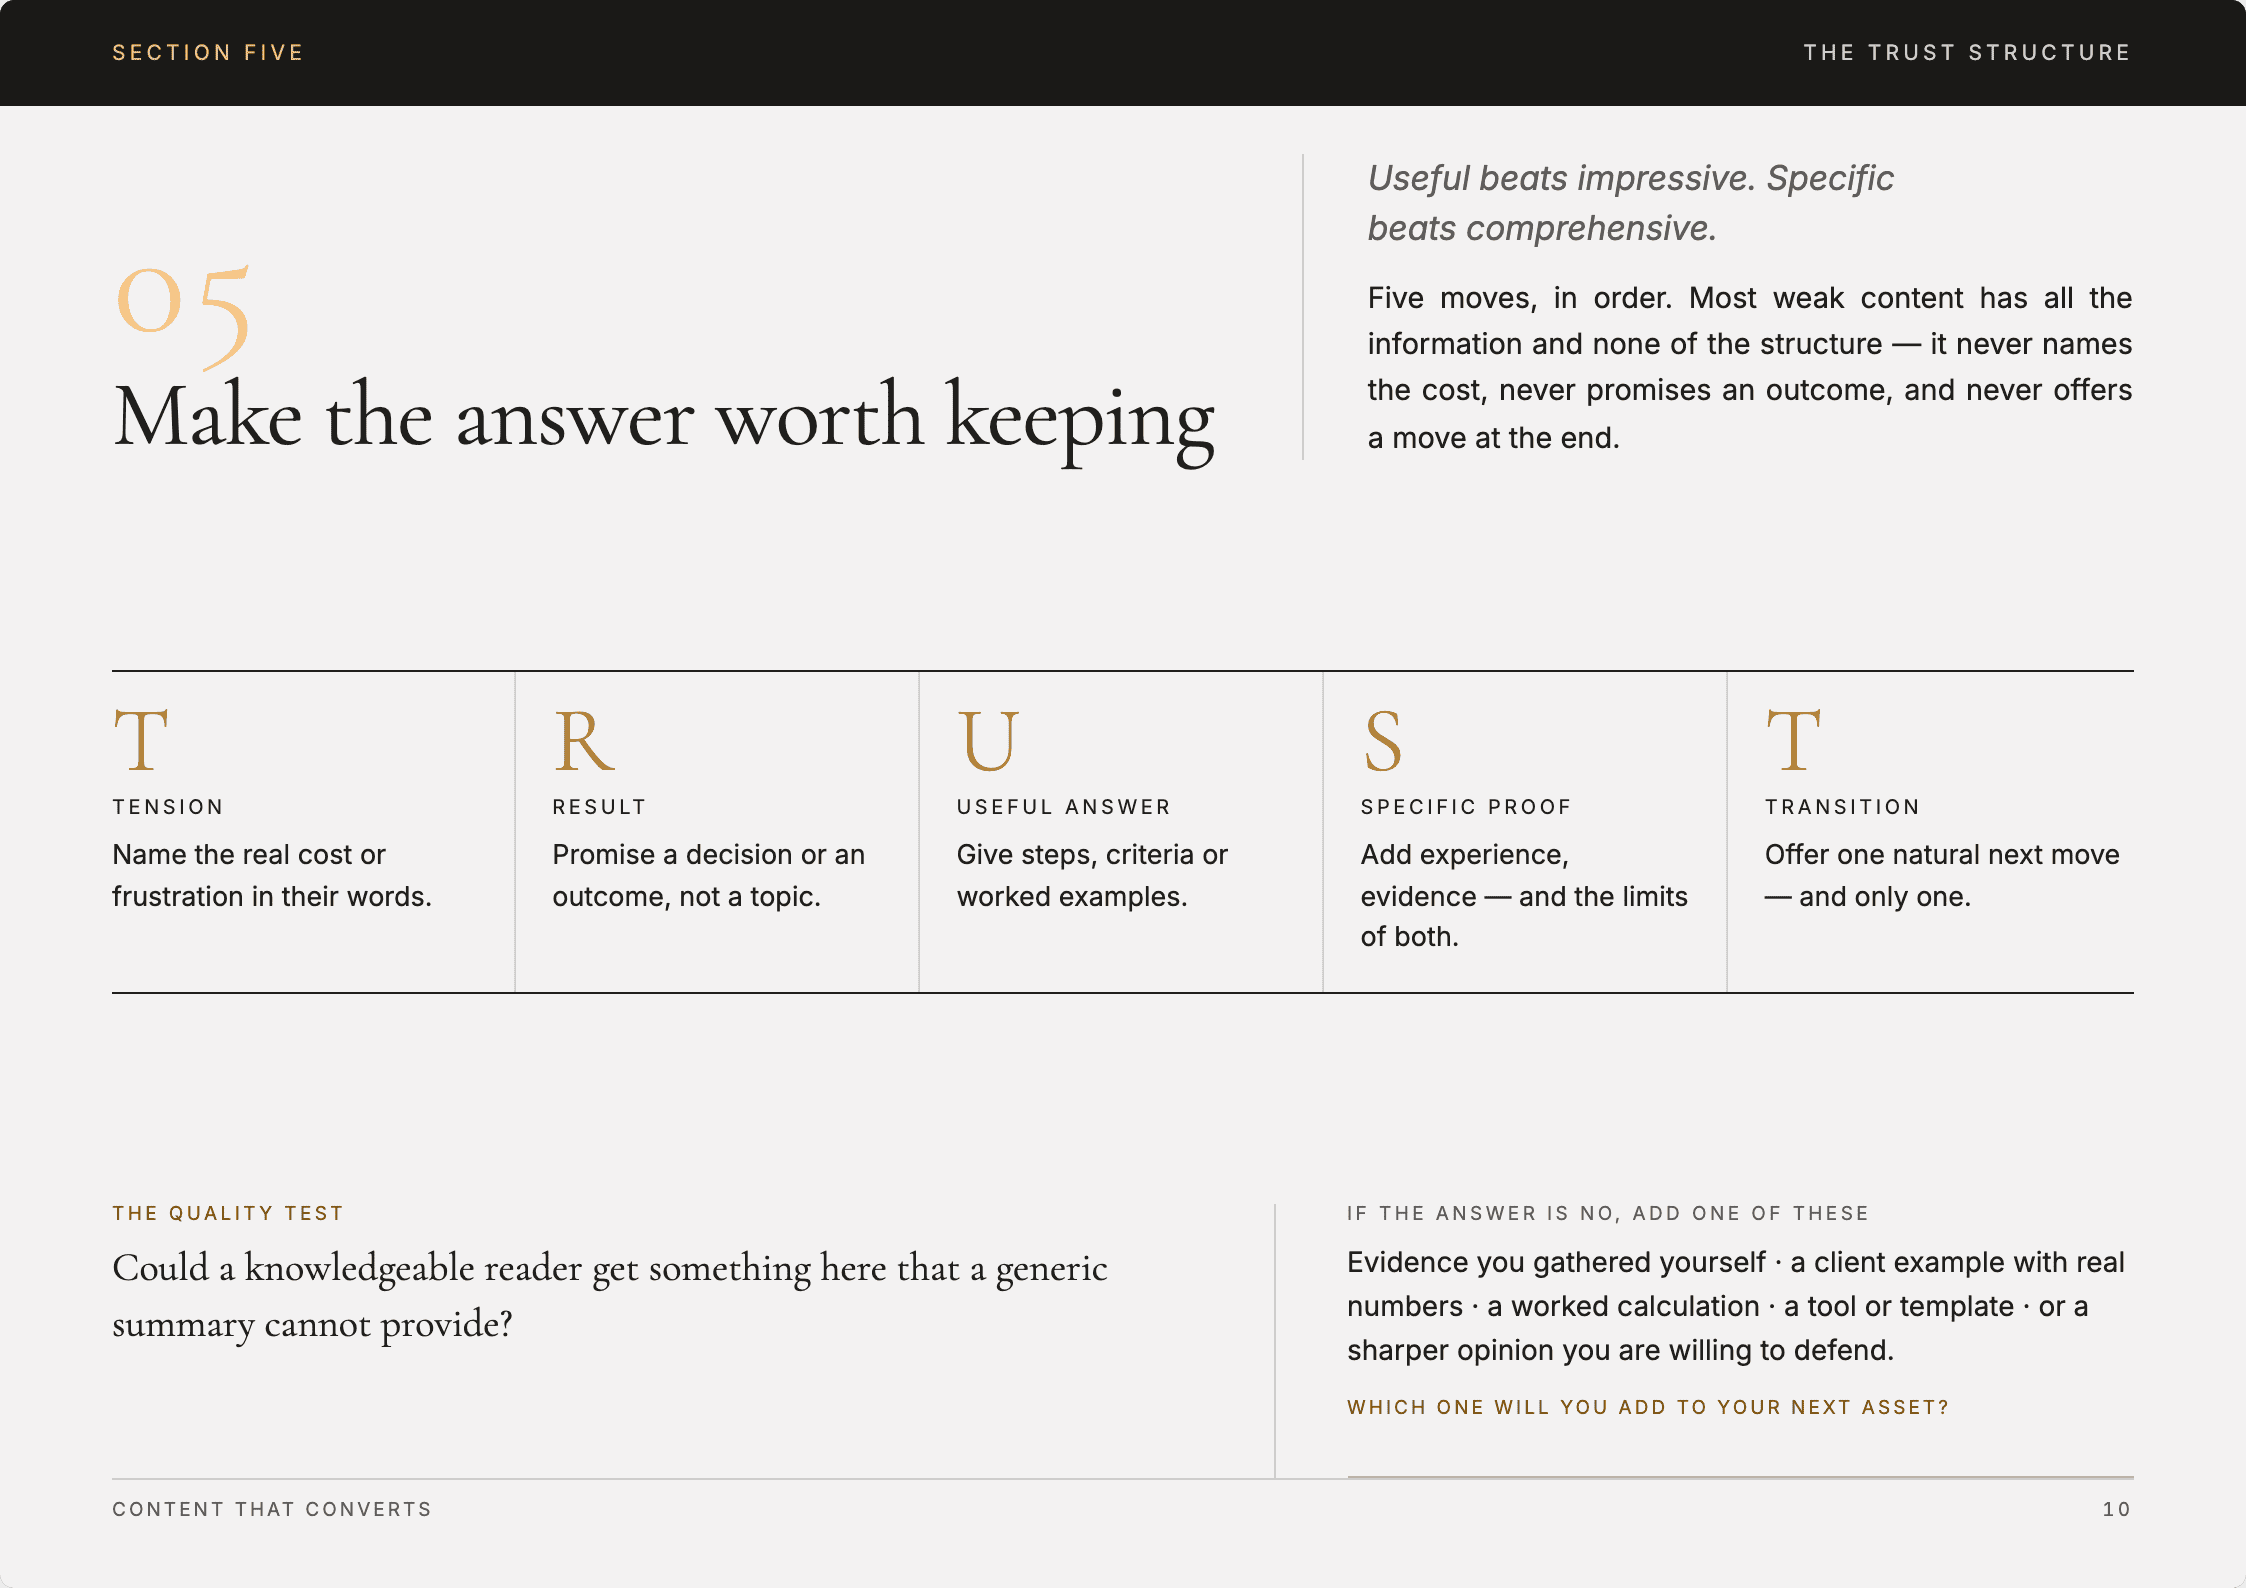Click the large letter above 'TRANSITION'
The image size is (2246, 1588).
[1794, 740]
